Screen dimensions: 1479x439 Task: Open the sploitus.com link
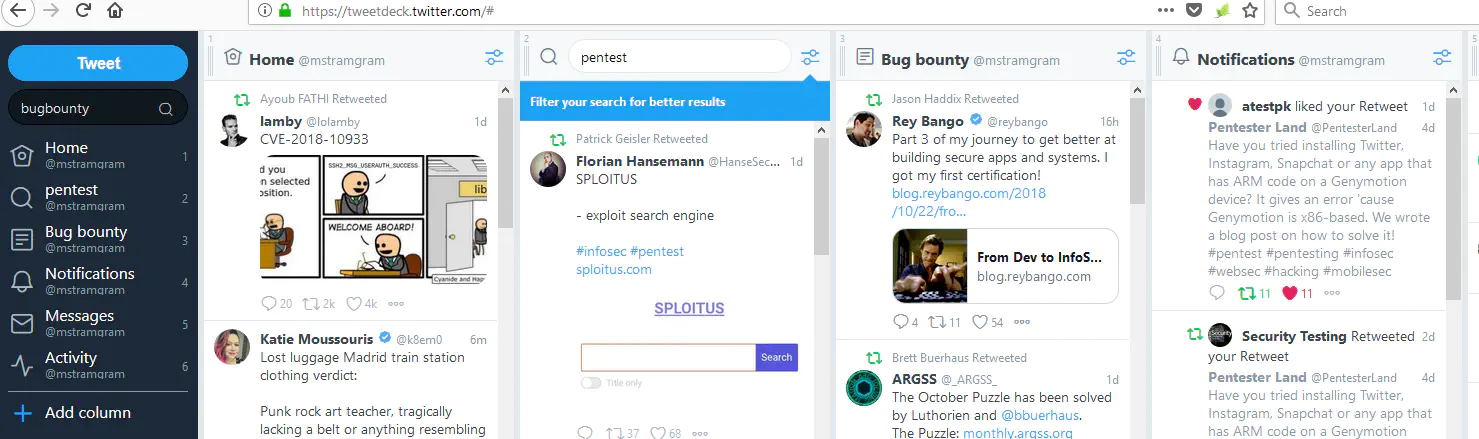coord(614,269)
